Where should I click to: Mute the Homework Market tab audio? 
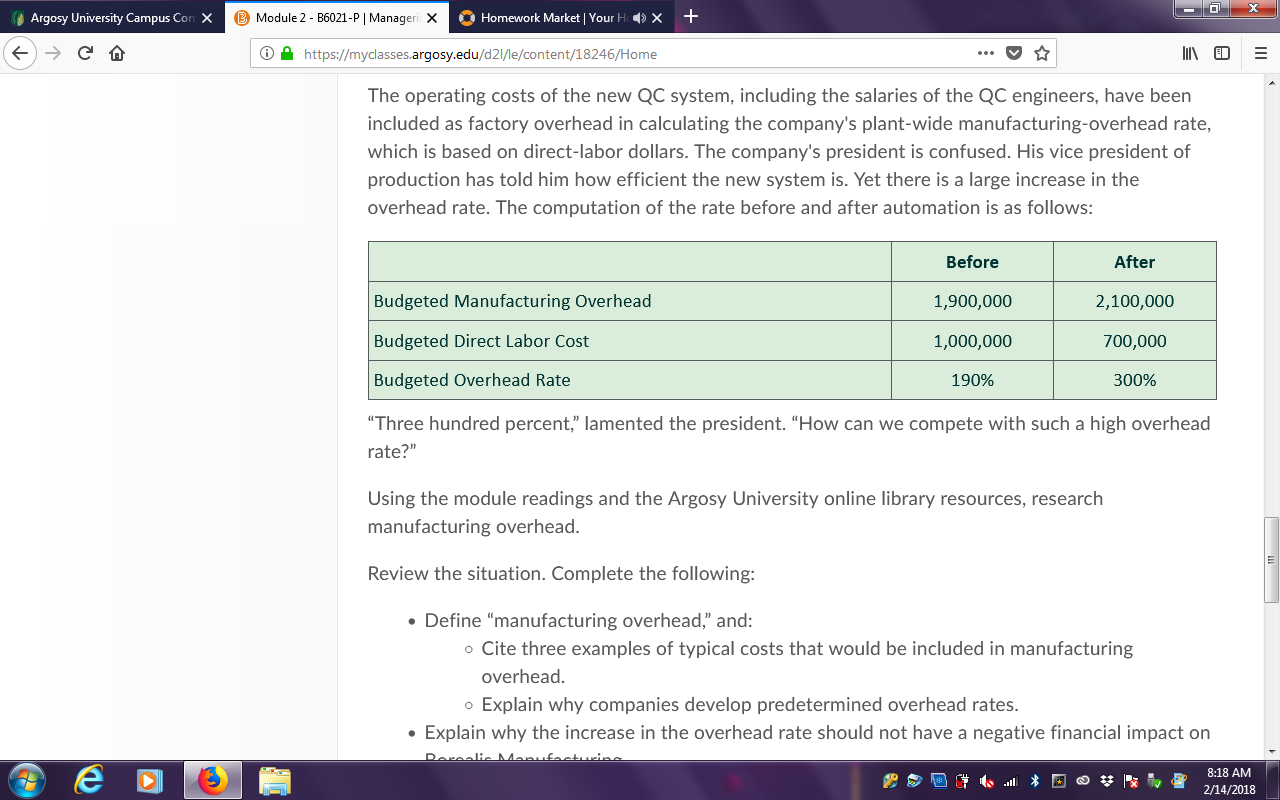click(x=638, y=18)
